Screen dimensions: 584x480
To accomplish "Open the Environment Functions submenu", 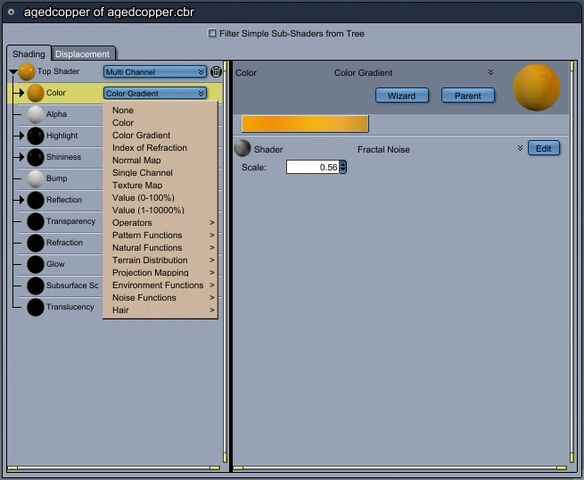I will (160, 285).
